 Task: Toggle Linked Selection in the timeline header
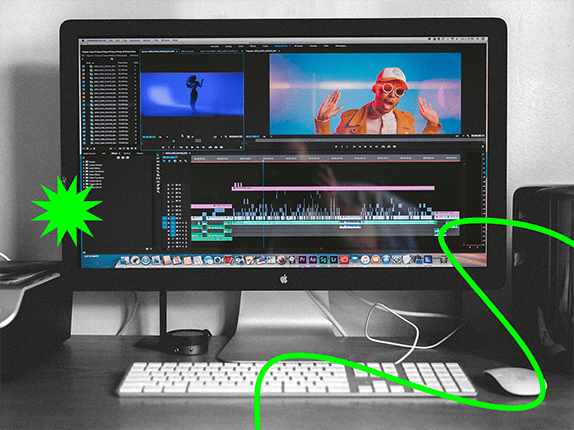pyautogui.click(x=175, y=161)
